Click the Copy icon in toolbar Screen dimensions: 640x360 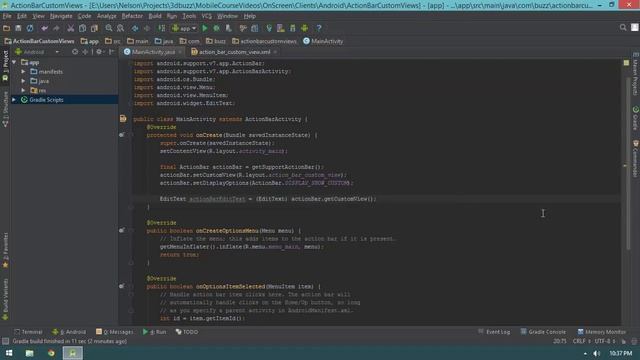click(x=82, y=28)
